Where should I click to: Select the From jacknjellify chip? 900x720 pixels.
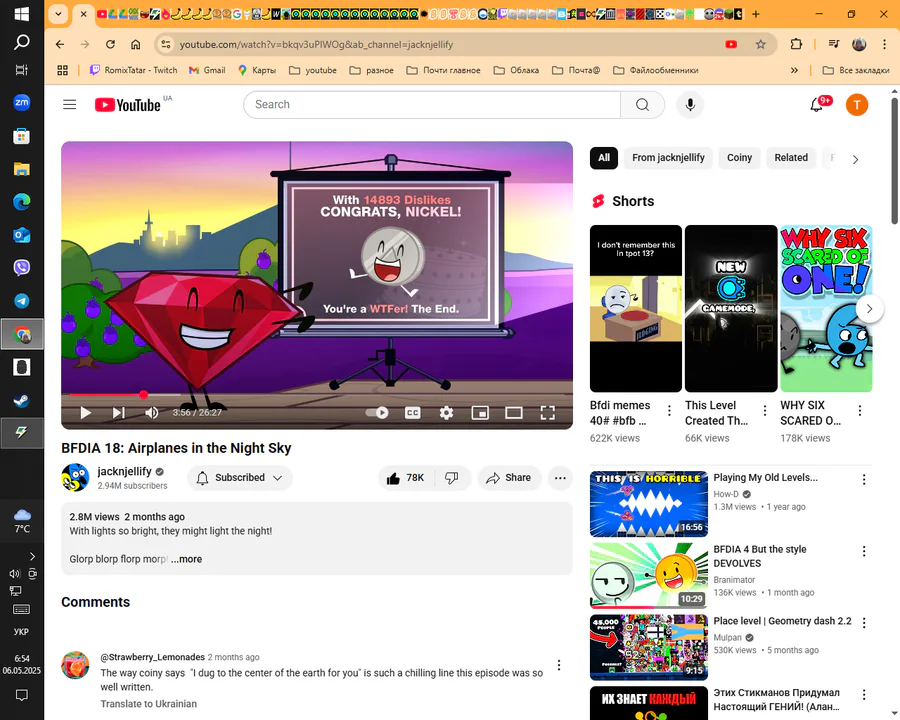668,158
